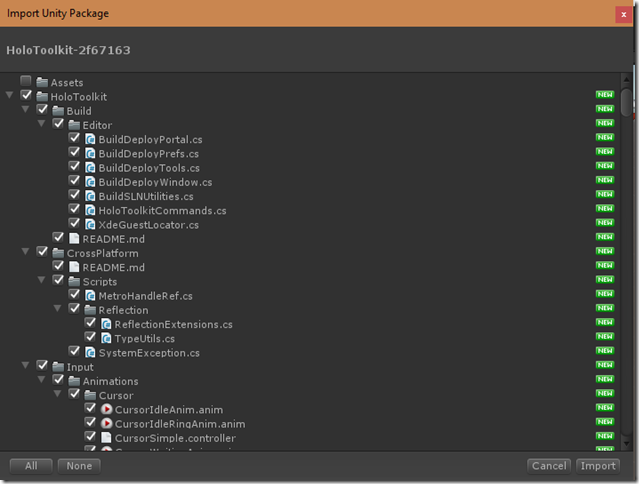Viewport: 639px width, 484px height.
Task: Click the vertical scrollbar thumb
Action: [x=626, y=102]
